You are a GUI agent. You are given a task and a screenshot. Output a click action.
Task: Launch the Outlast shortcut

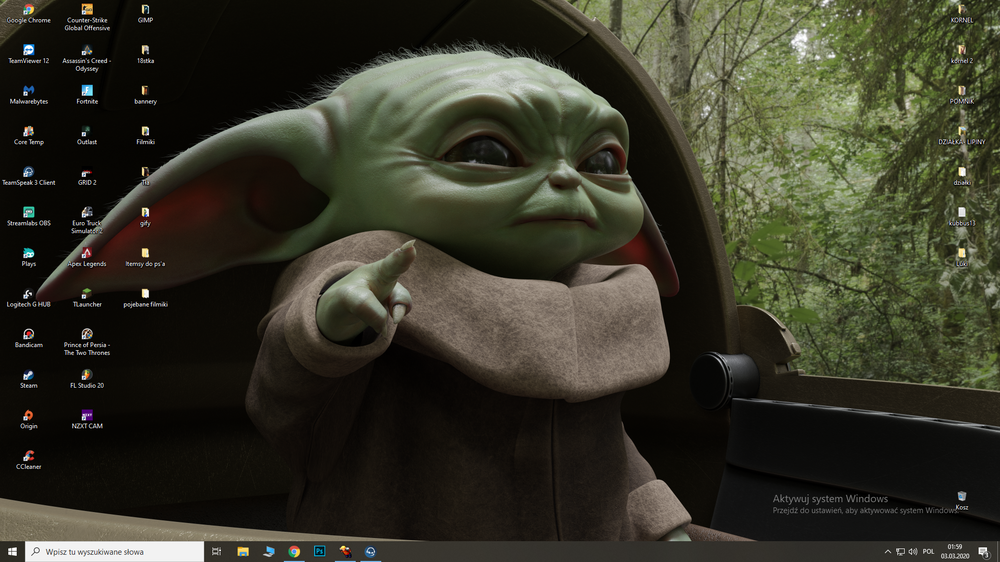pos(87,136)
